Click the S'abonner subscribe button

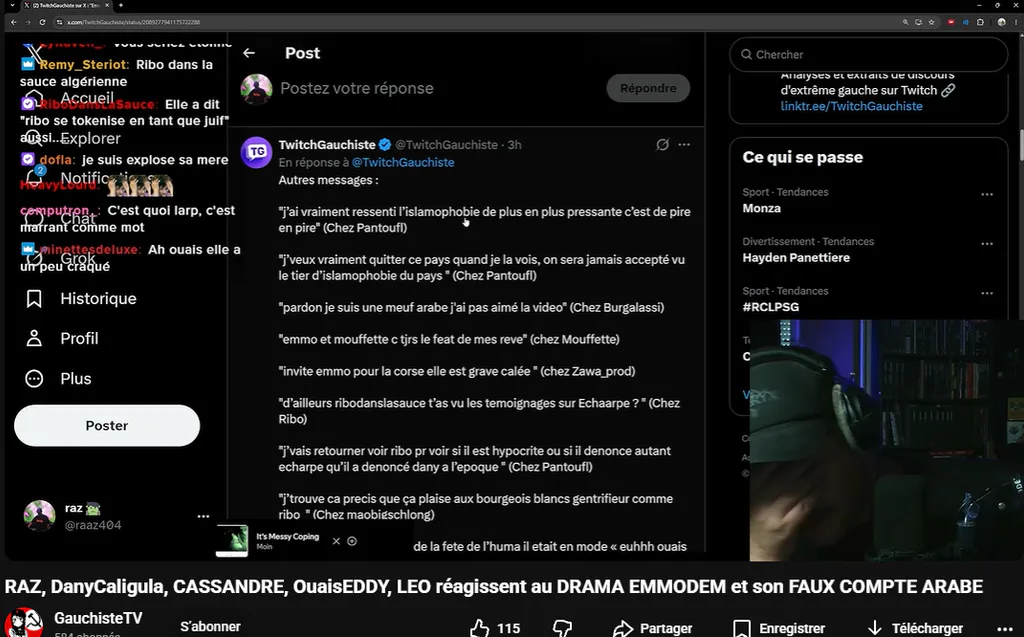(x=210, y=627)
